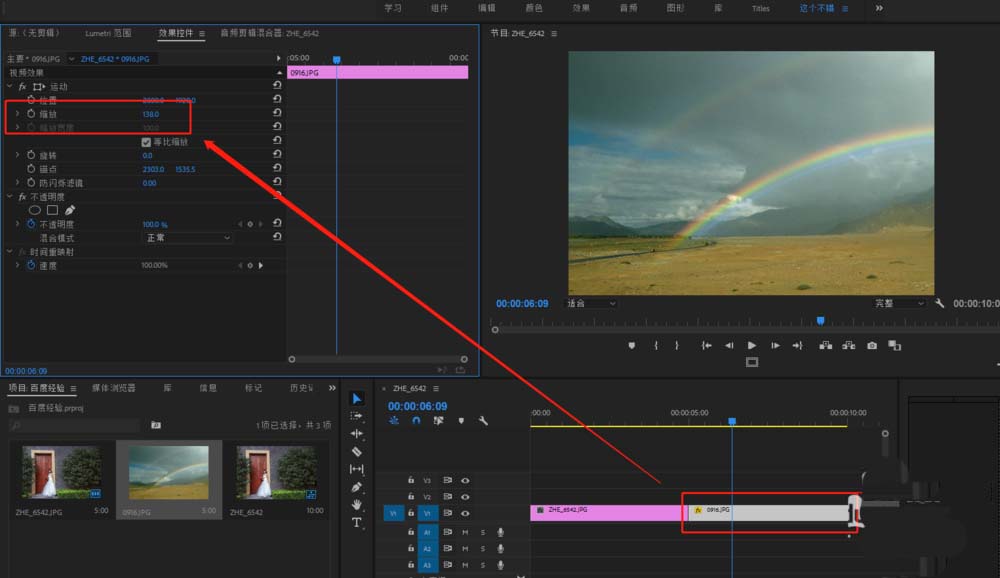
Task: Select the Type tool
Action: [357, 523]
